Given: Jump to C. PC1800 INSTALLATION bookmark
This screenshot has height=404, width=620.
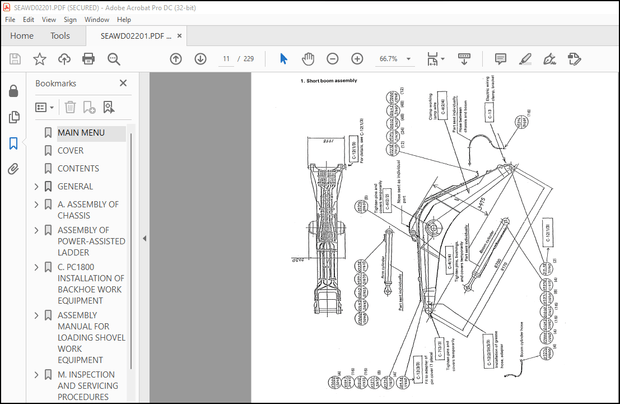Looking at the screenshot, I should (x=91, y=284).
